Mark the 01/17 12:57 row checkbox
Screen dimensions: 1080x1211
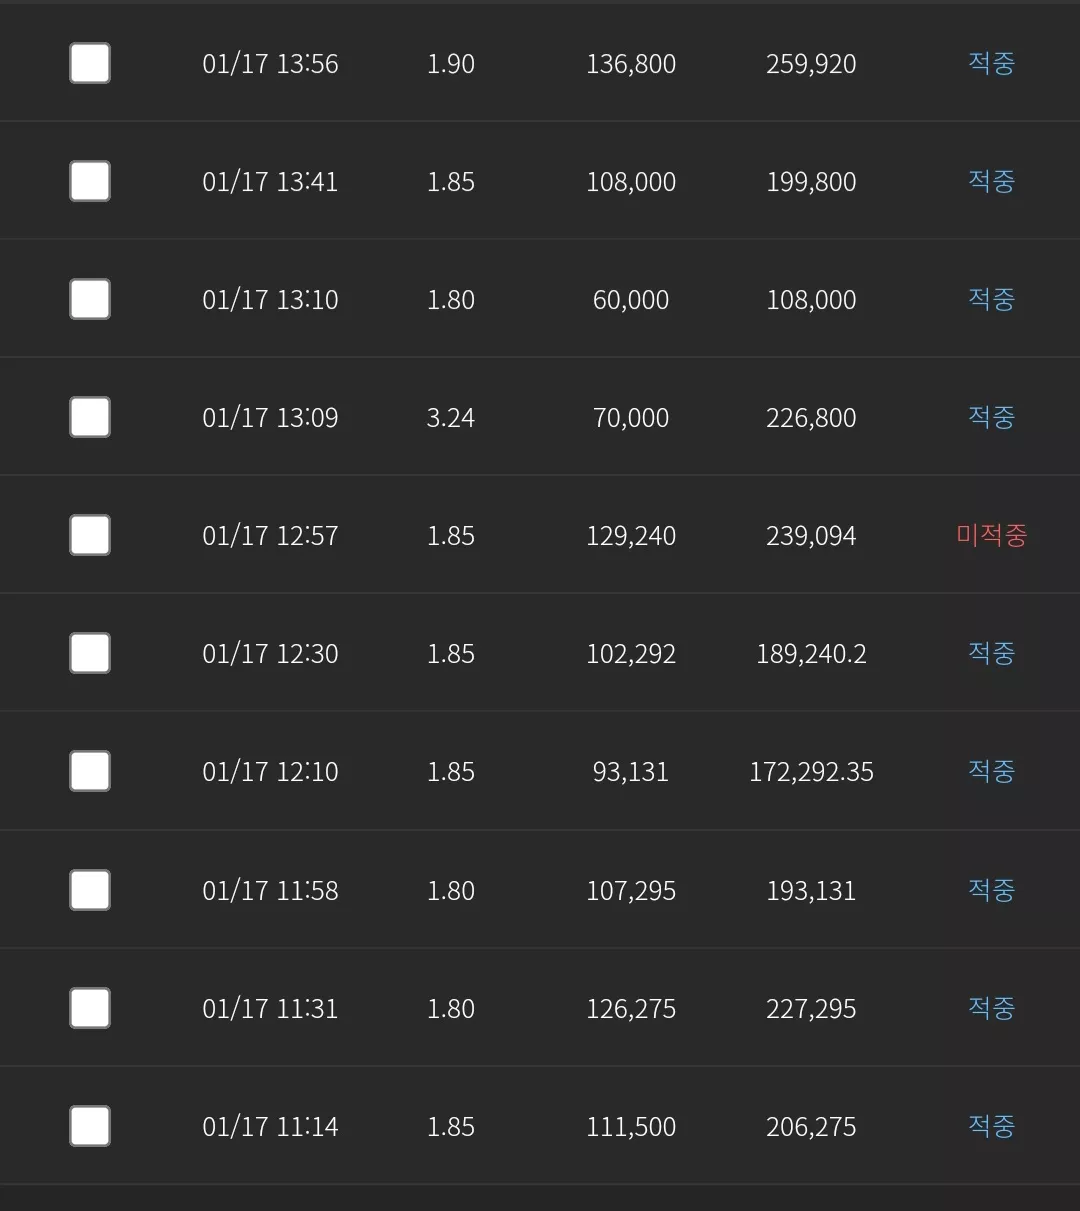(90, 535)
